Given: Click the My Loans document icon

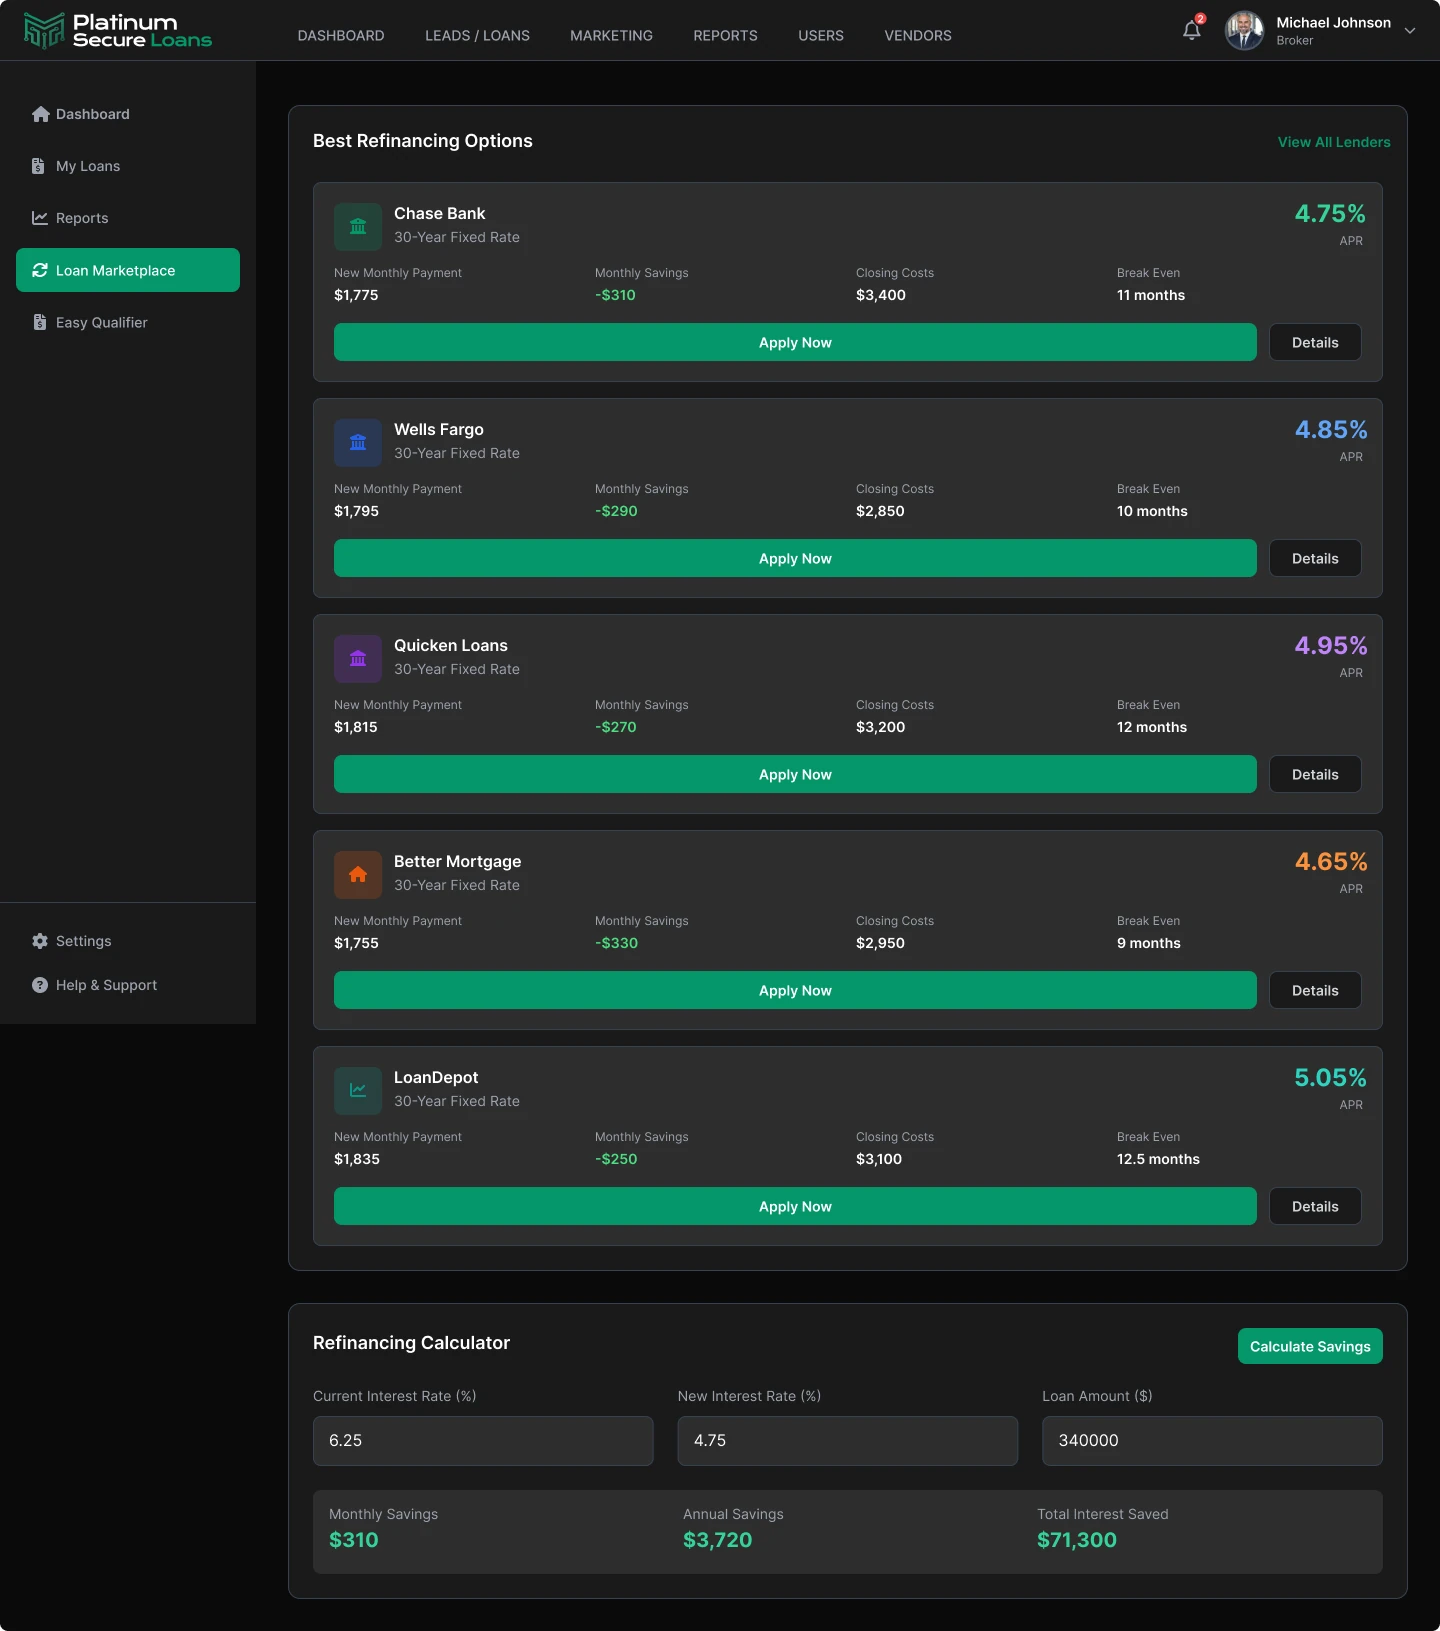Looking at the screenshot, I should pyautogui.click(x=38, y=166).
